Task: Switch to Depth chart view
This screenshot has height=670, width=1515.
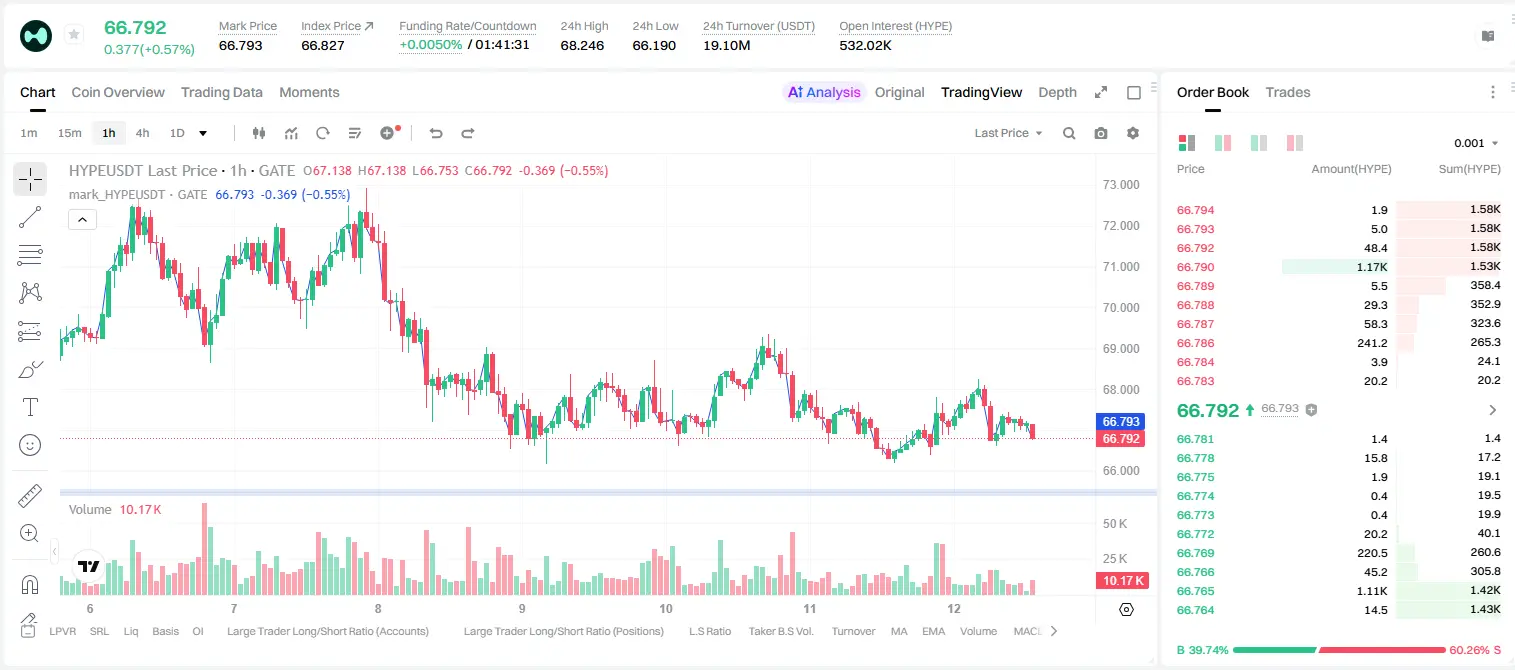Action: [x=1057, y=92]
